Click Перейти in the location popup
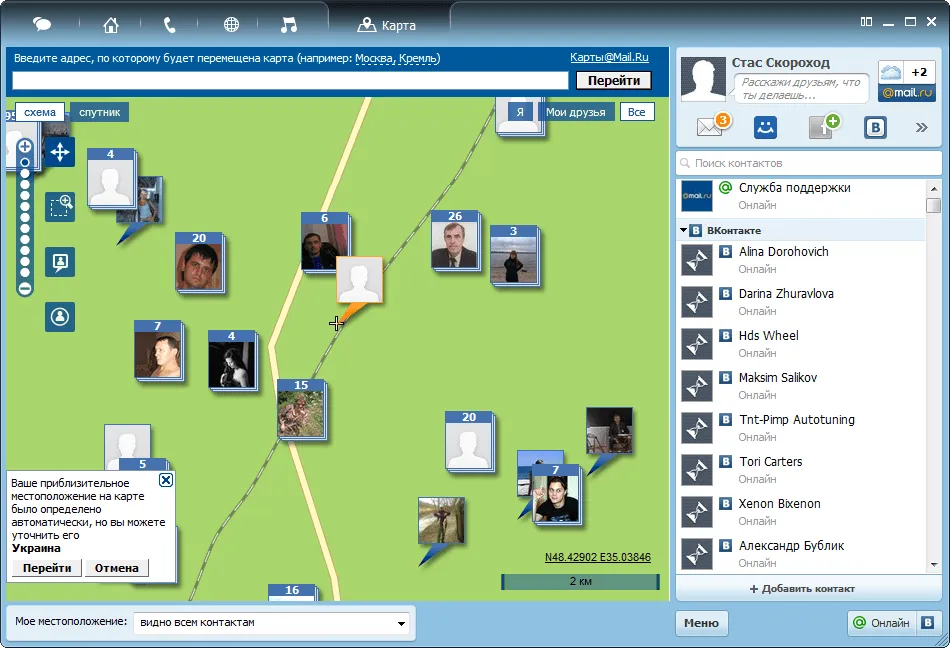Screen dimensions: 950x648 tap(47, 568)
